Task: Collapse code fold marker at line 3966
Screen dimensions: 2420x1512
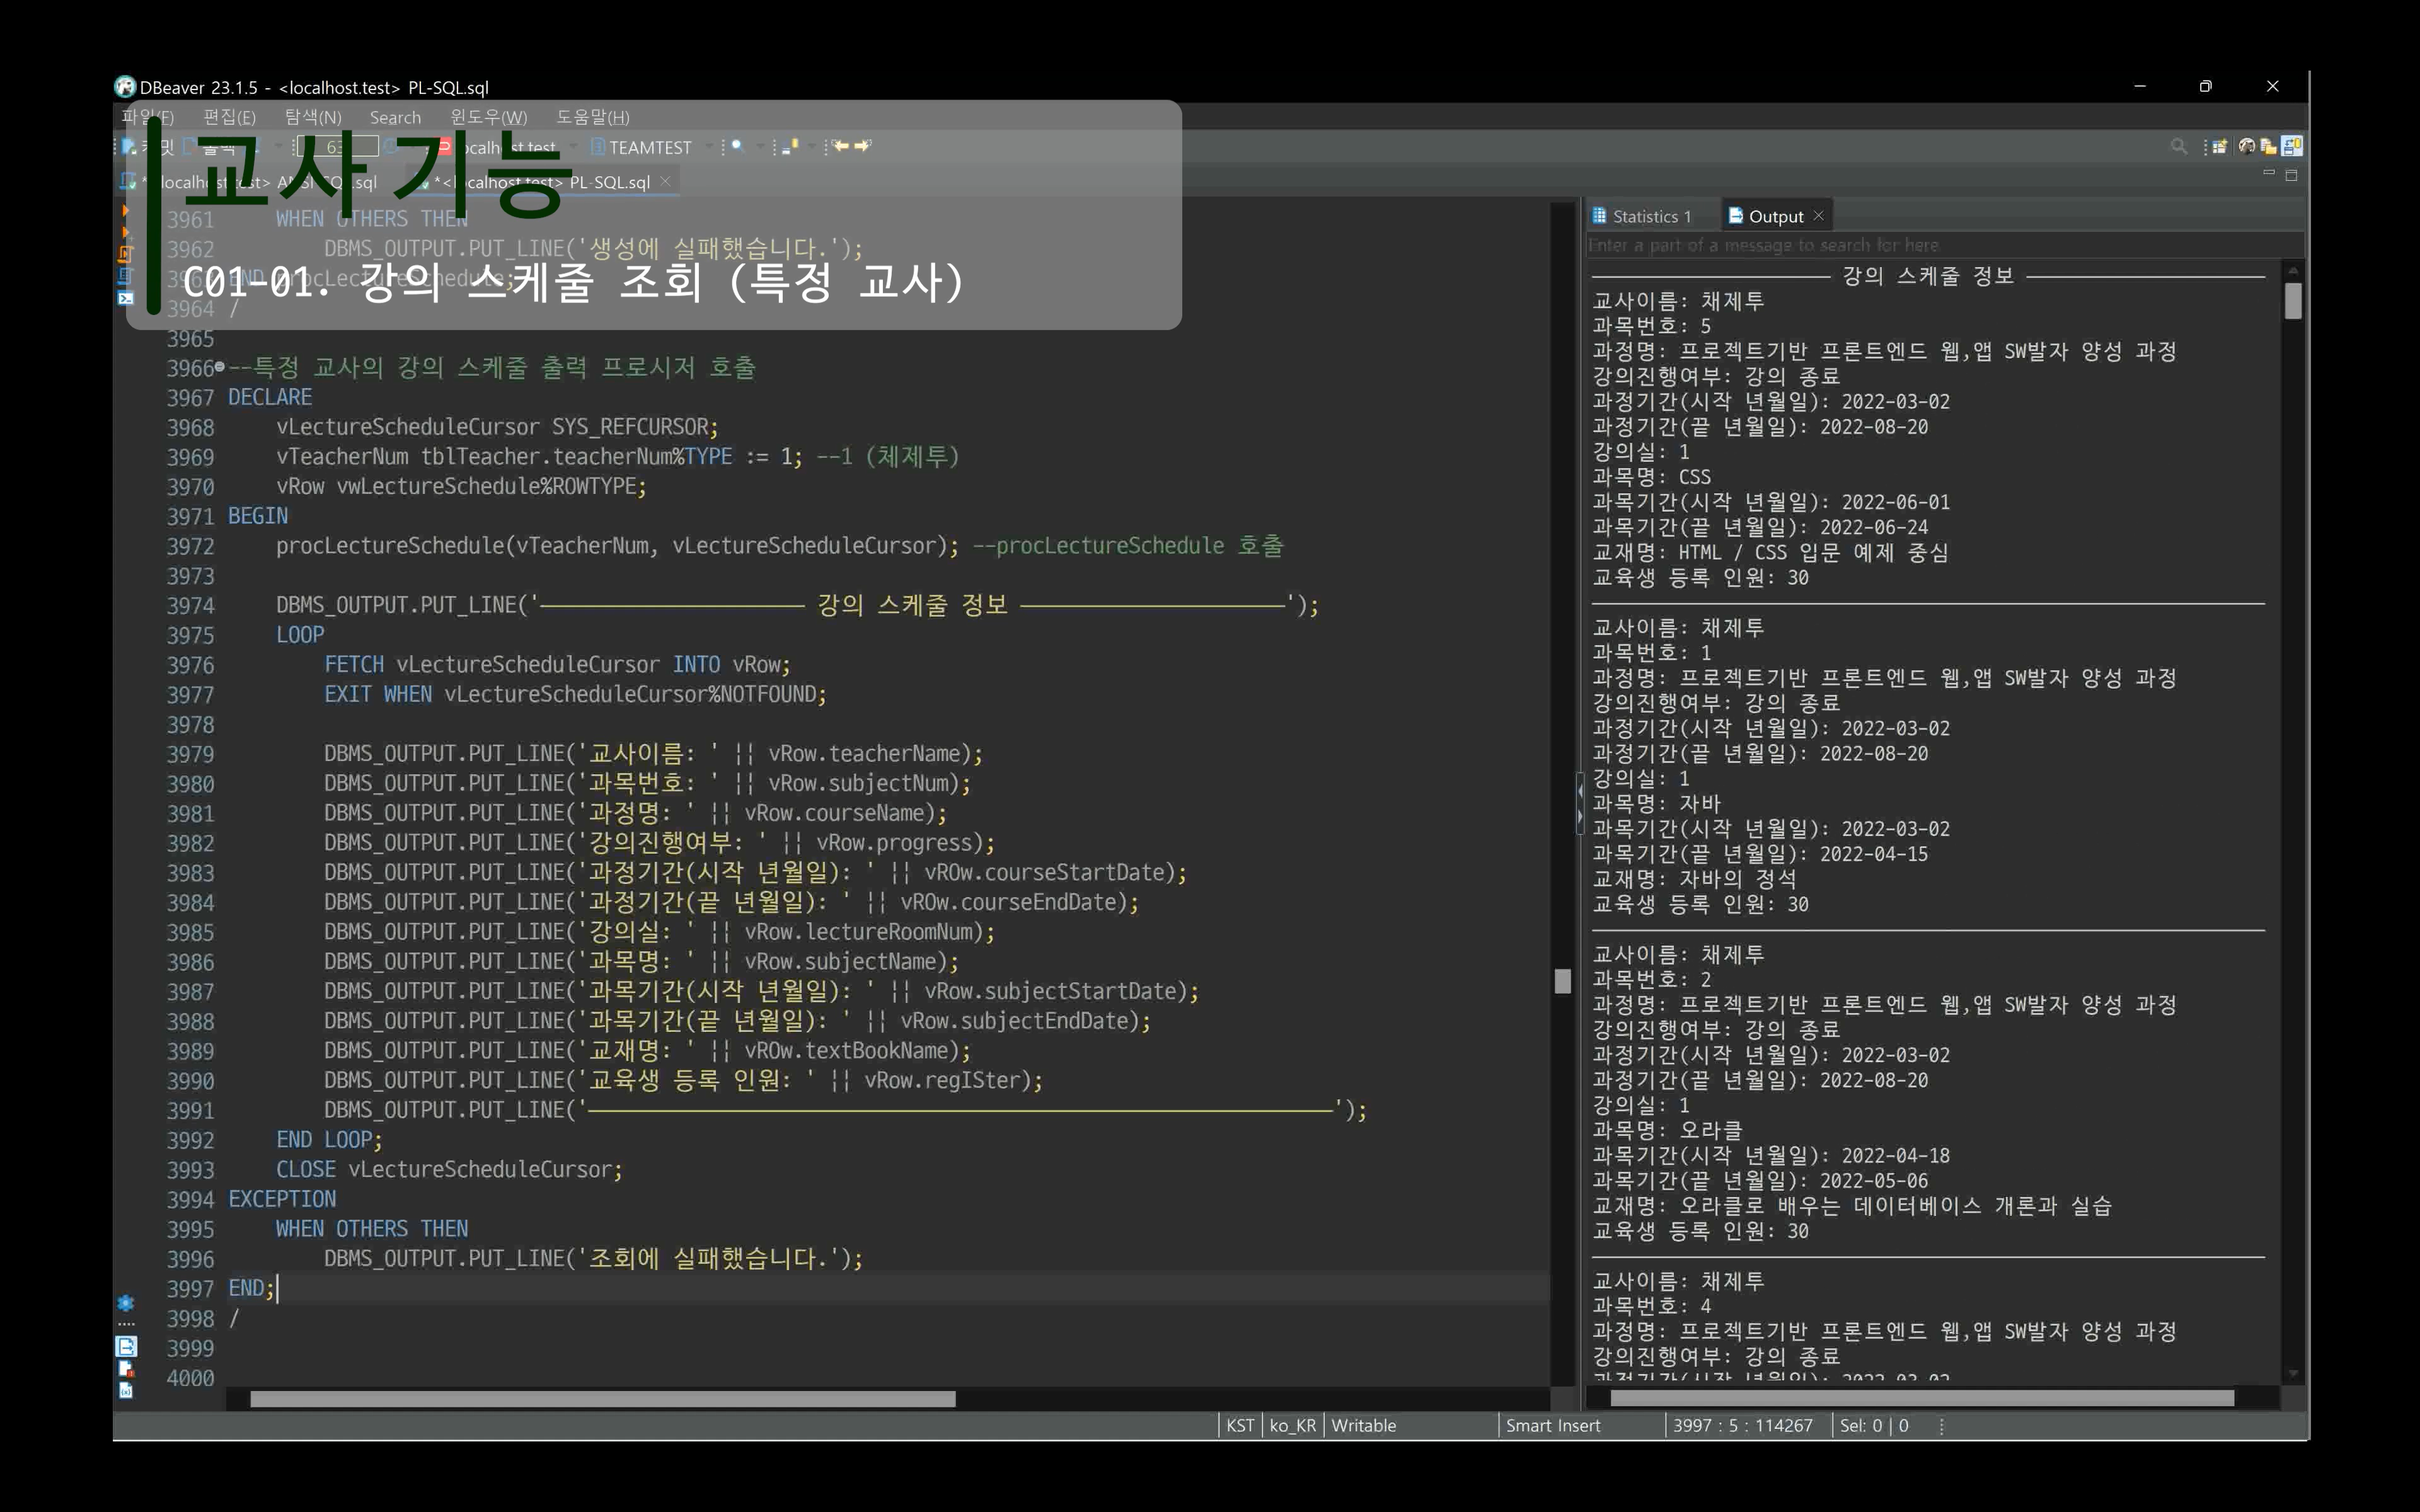Action: (220, 367)
